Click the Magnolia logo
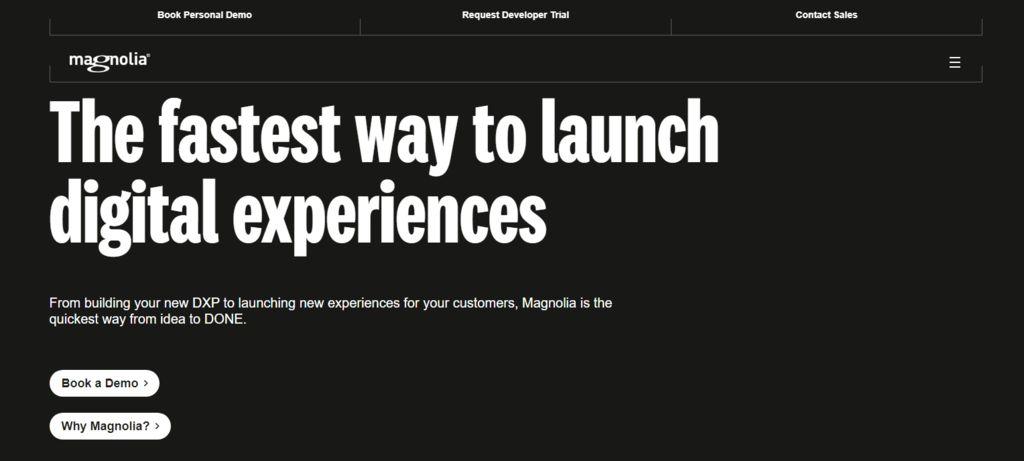This screenshot has height=461, width=1024. [x=109, y=61]
